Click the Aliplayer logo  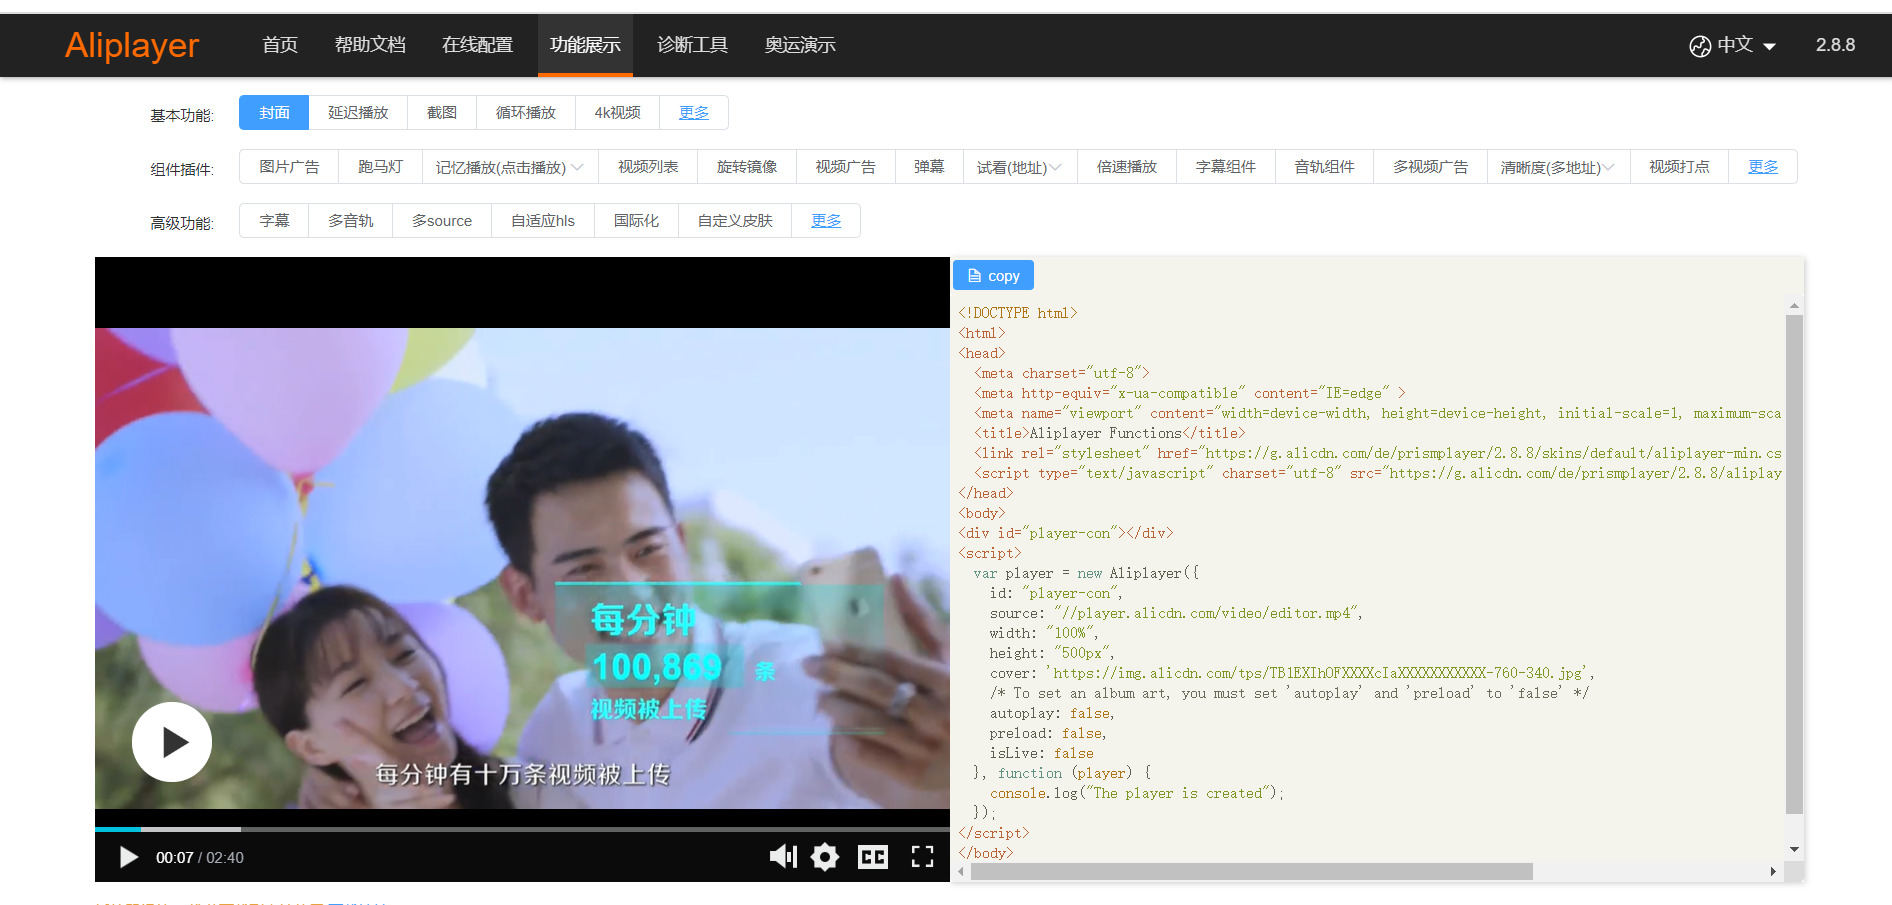pyautogui.click(x=132, y=45)
